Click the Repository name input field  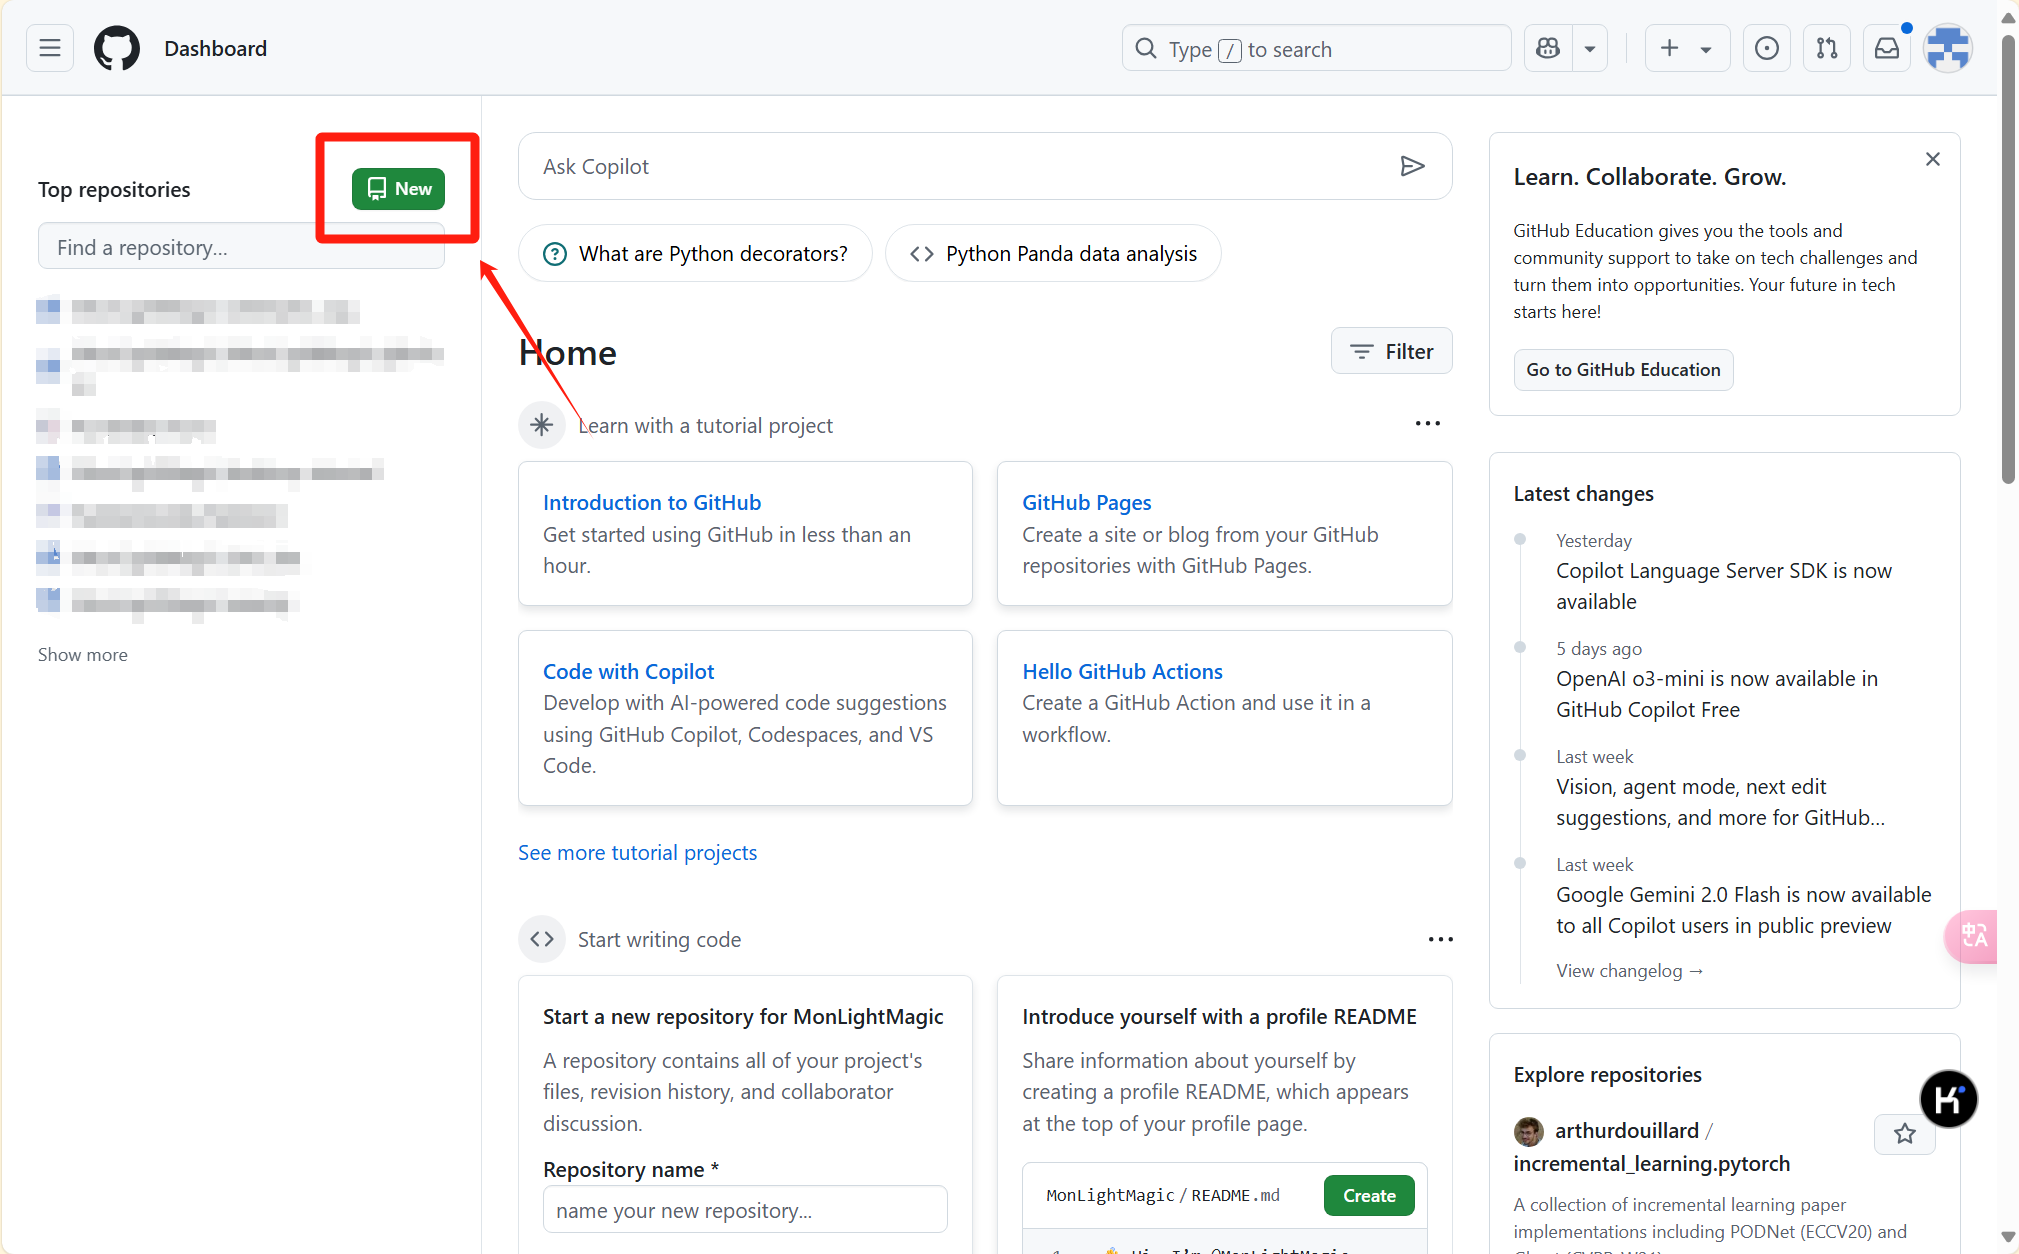coord(745,1210)
